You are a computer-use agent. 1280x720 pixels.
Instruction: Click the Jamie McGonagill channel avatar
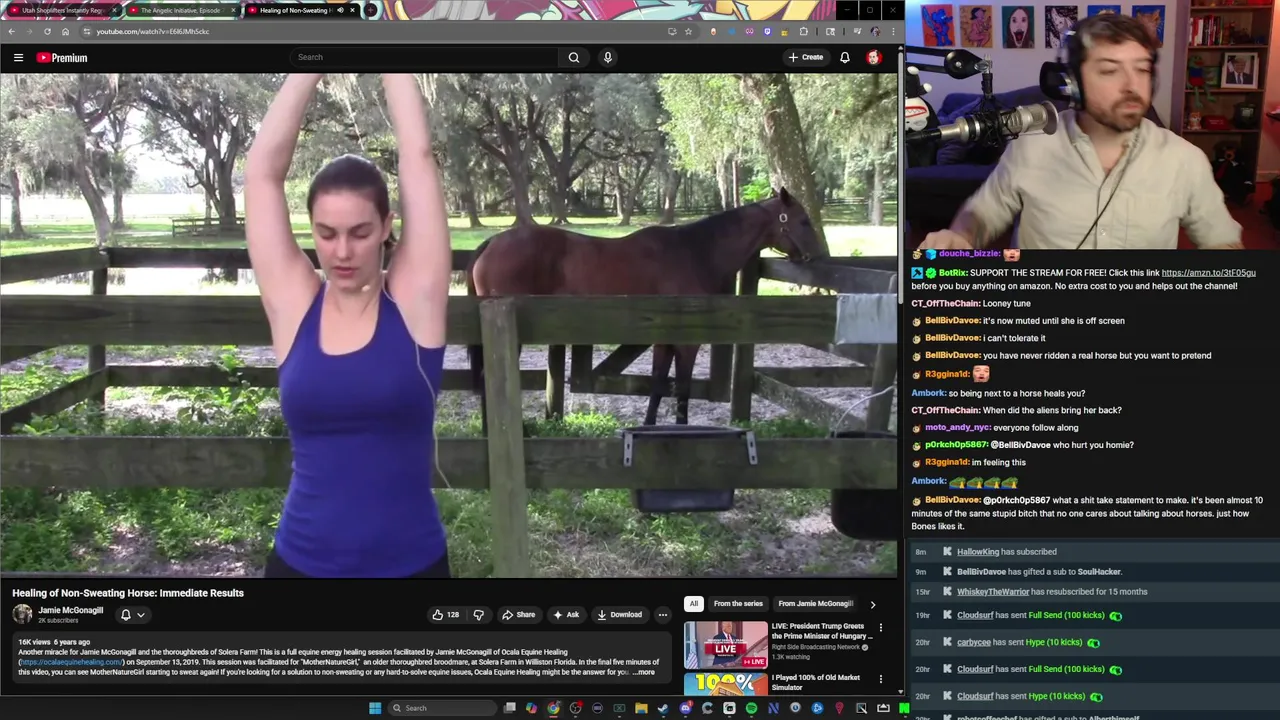point(22,614)
